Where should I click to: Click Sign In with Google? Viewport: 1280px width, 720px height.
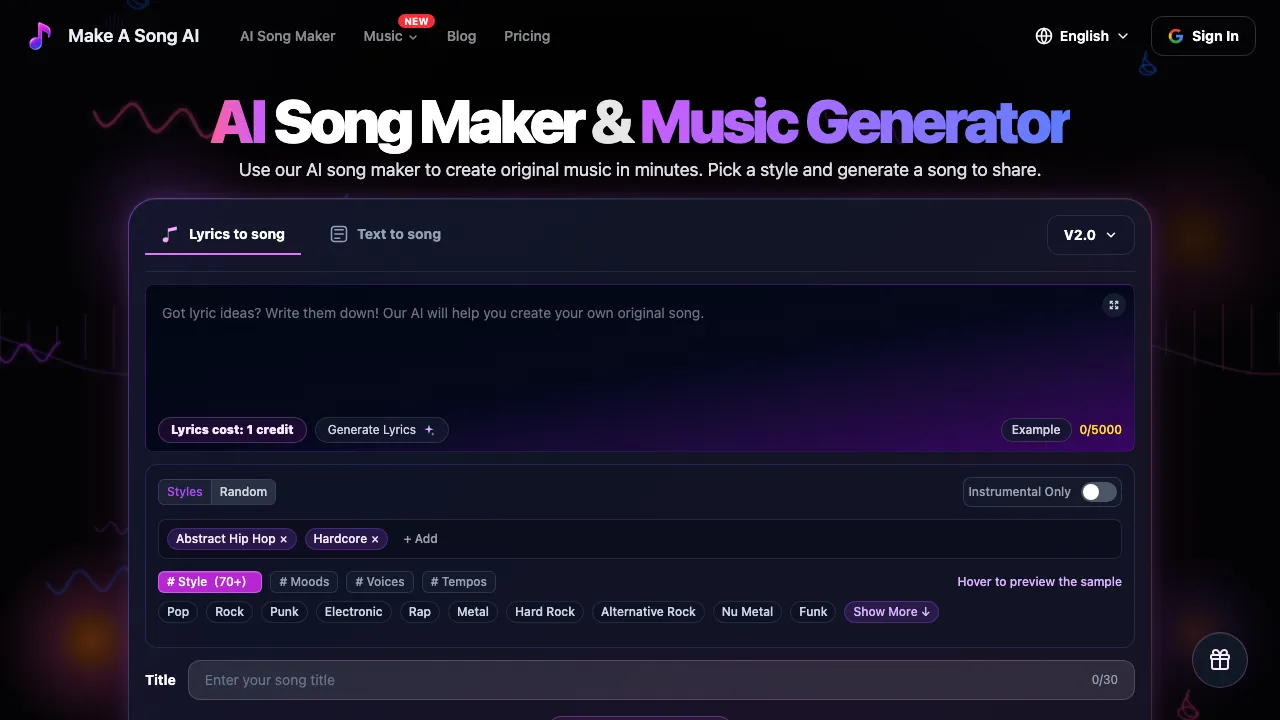pyautogui.click(x=1203, y=36)
